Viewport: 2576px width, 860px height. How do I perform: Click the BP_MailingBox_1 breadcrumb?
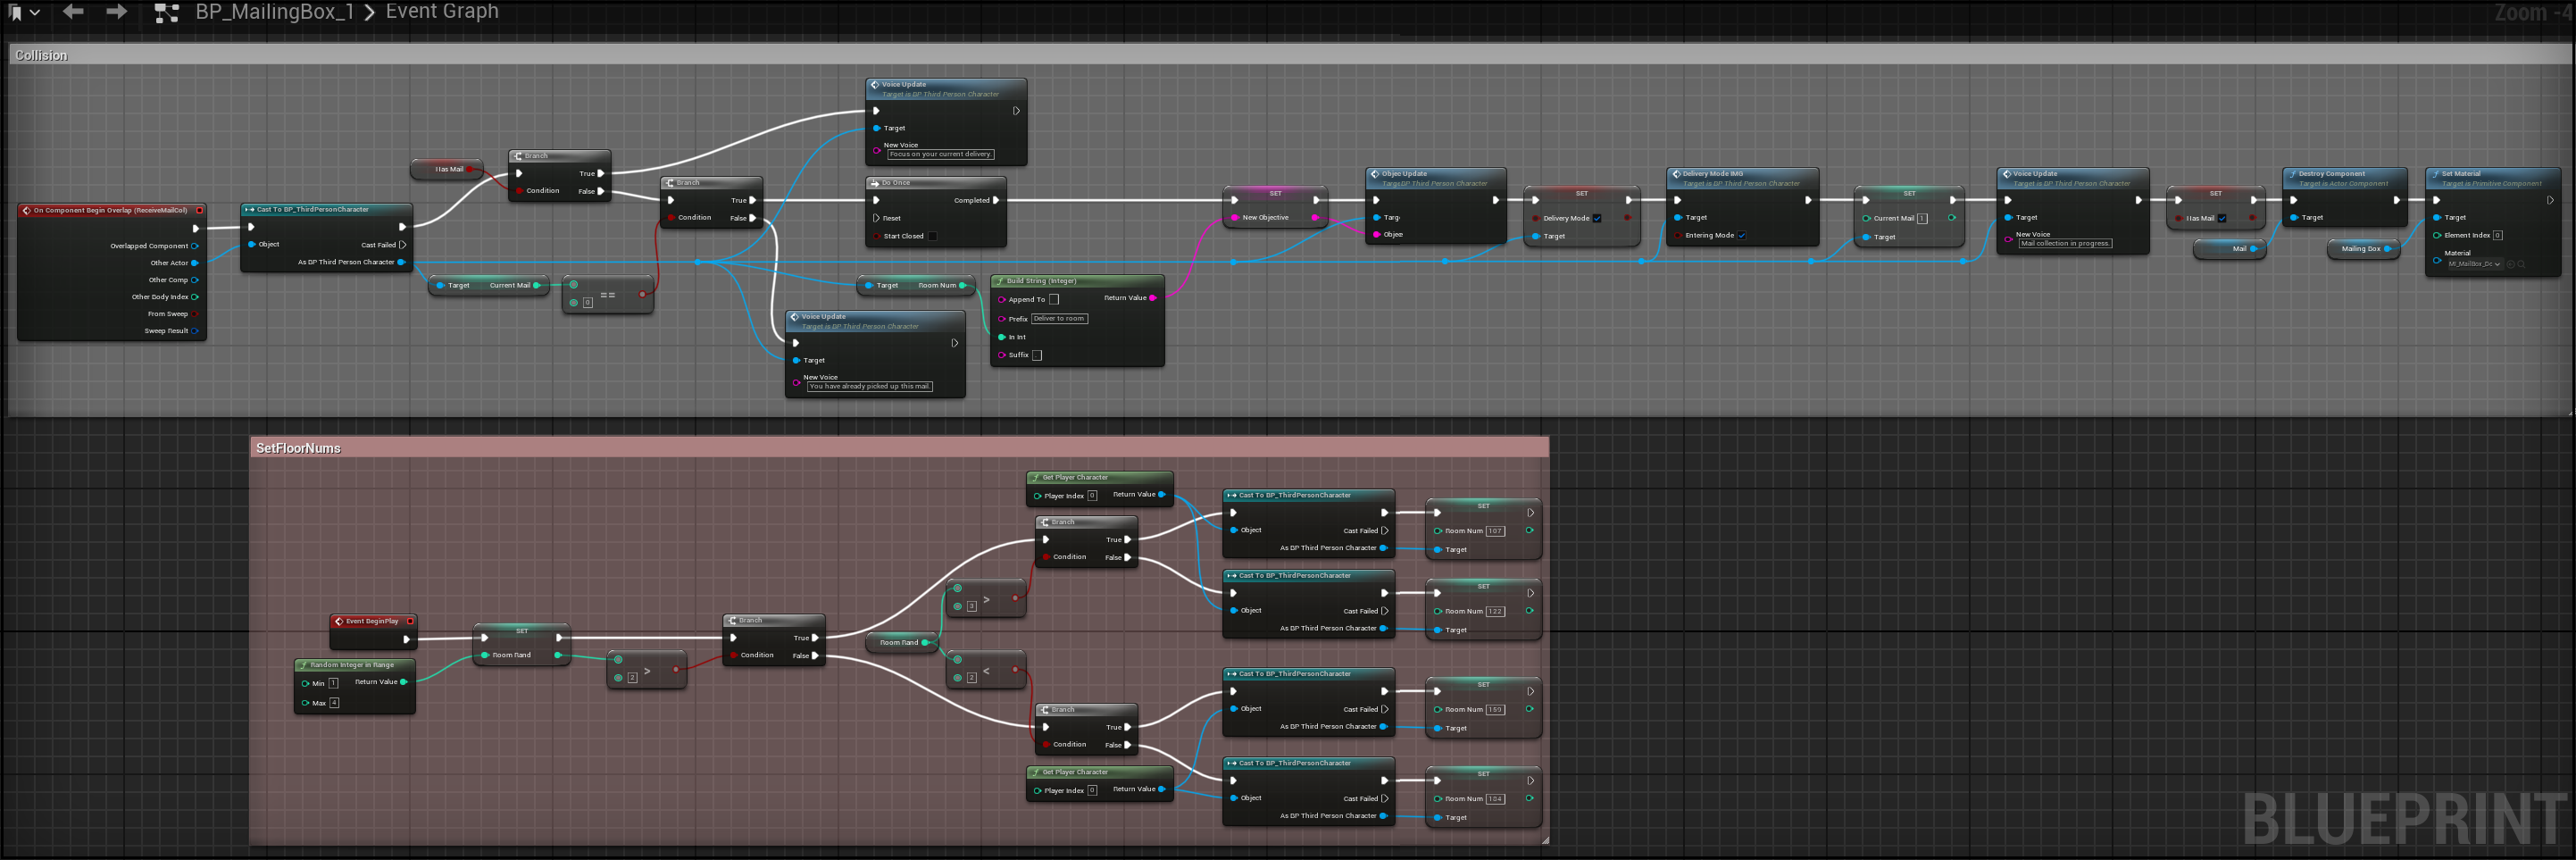point(274,12)
